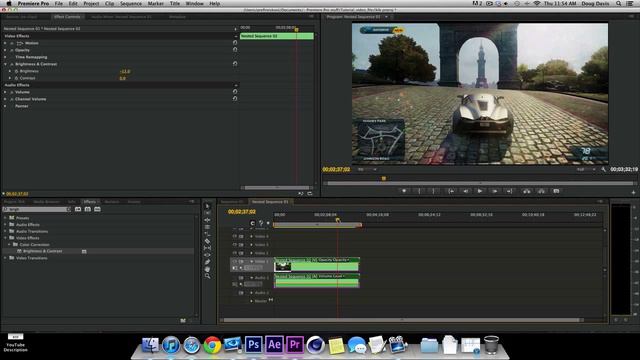Step forward one frame in the Program monitor
This screenshot has height=360, width=640.
click(x=494, y=191)
